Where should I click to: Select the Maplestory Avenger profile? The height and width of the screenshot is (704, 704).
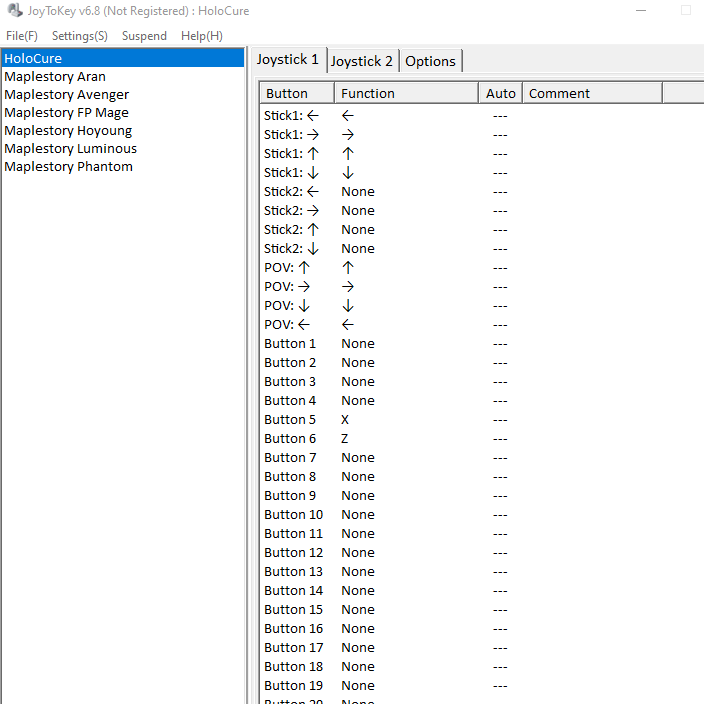(123, 94)
